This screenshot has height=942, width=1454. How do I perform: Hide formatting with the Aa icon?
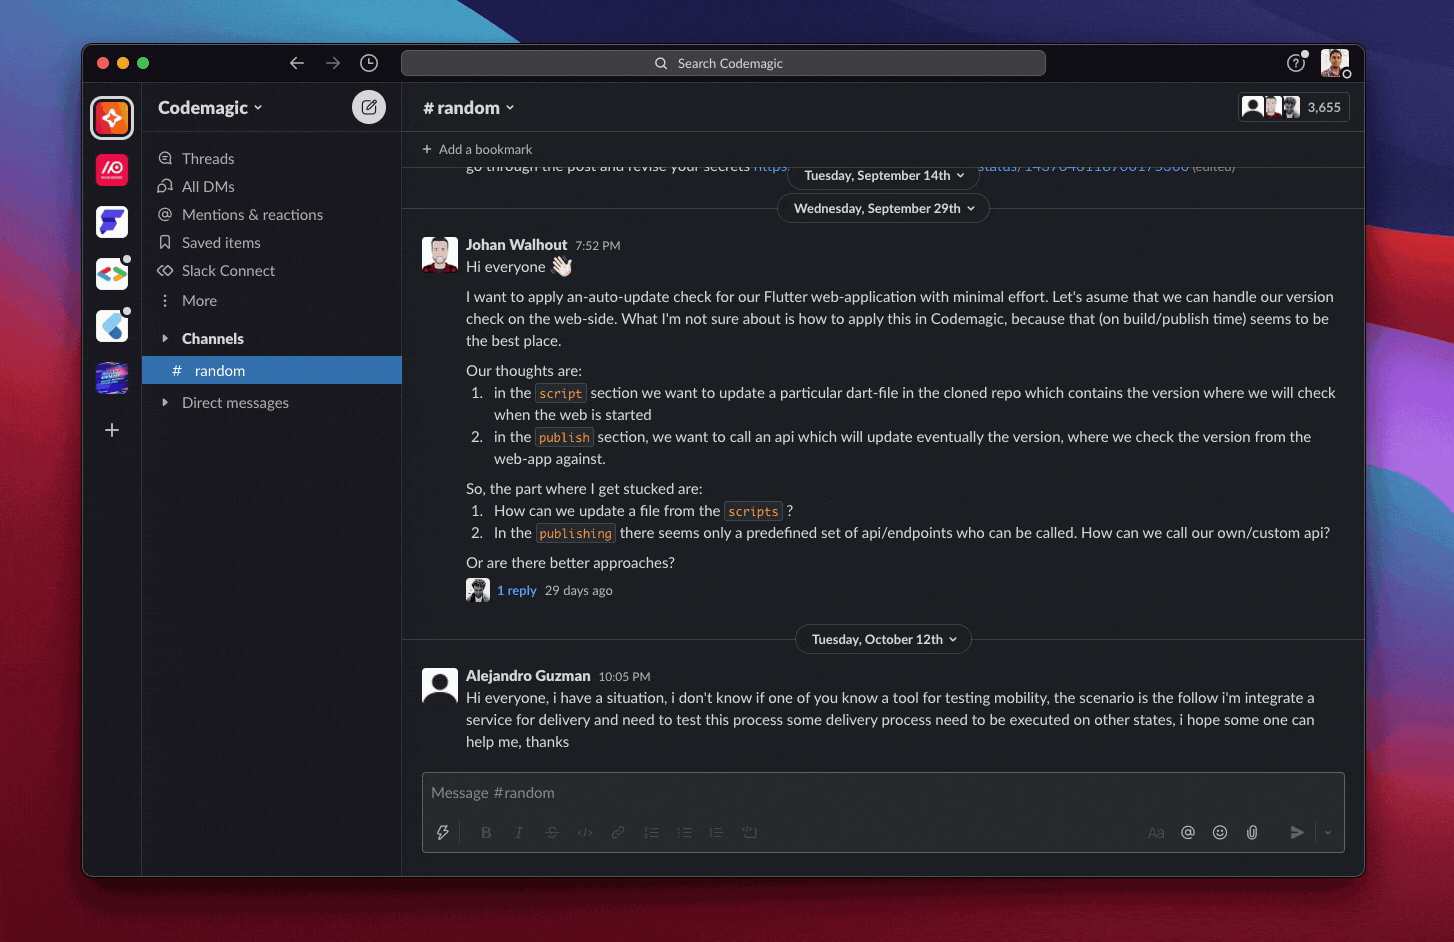pos(1156,832)
